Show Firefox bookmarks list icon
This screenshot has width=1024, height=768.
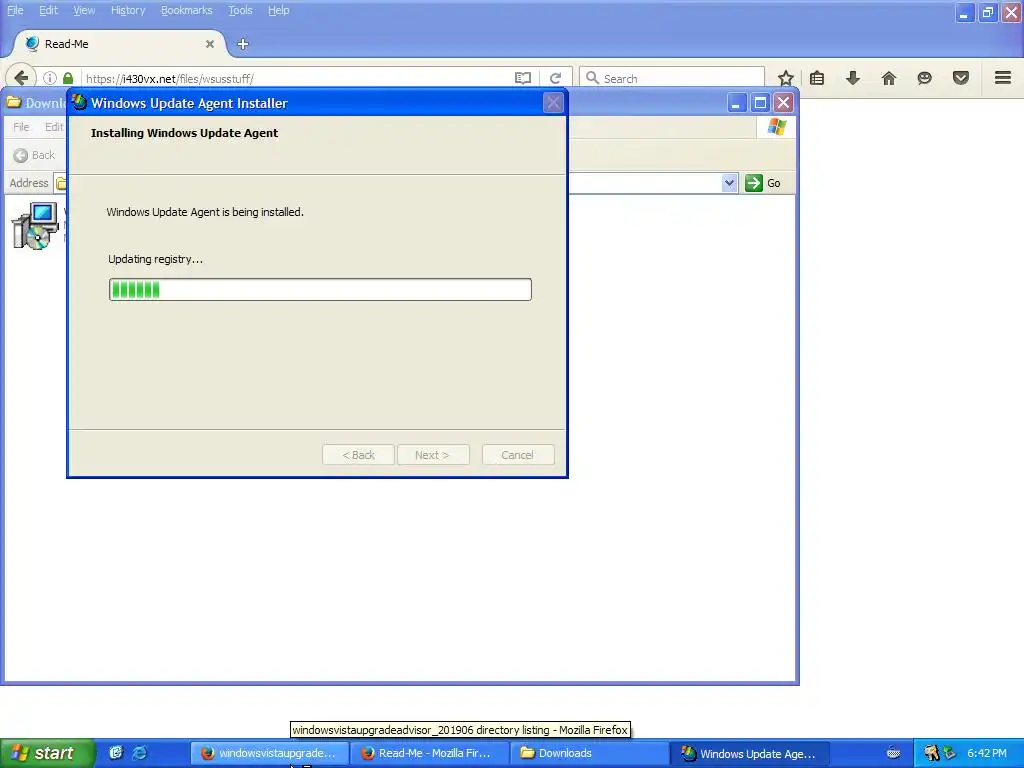(816, 78)
